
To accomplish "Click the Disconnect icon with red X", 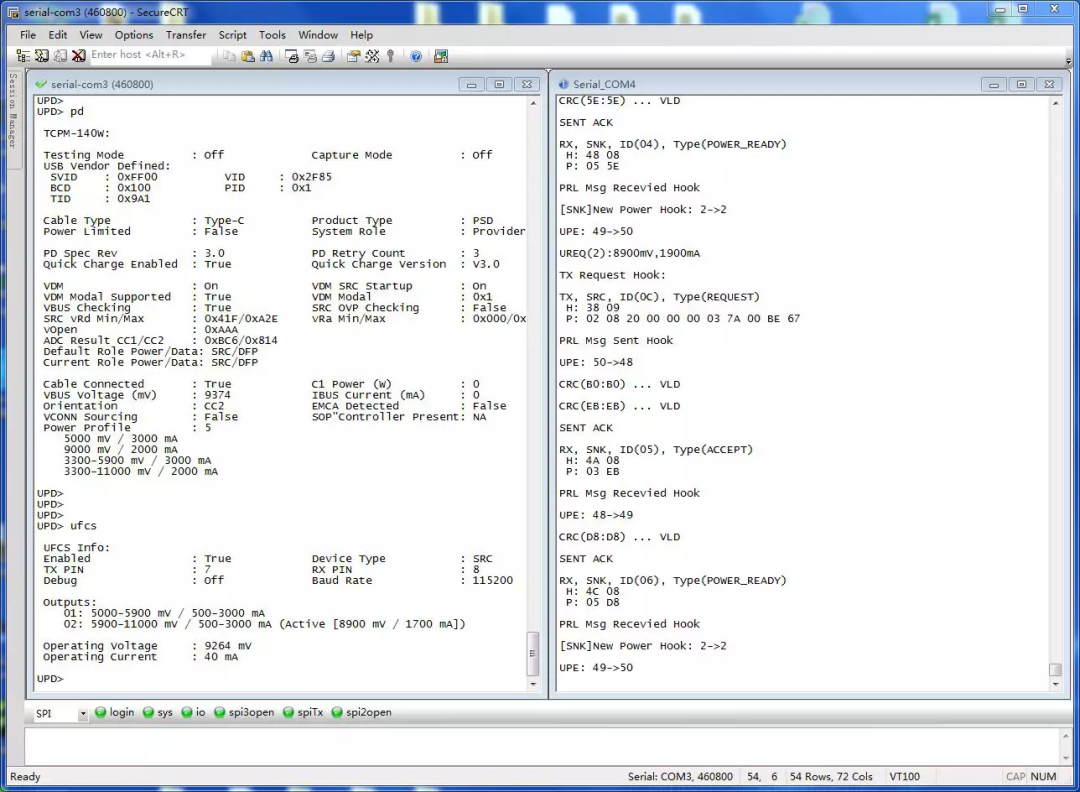I will point(79,56).
